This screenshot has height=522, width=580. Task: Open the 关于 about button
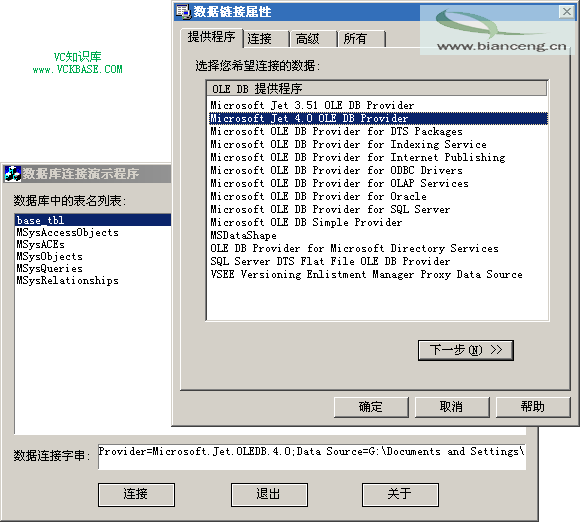click(400, 495)
